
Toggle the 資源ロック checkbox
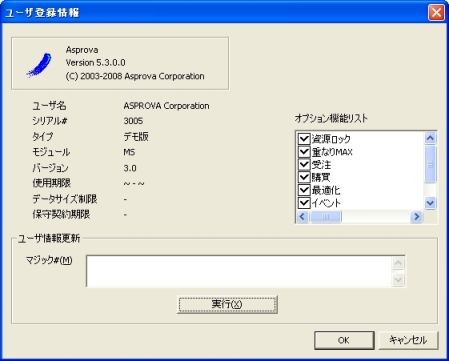click(304, 139)
